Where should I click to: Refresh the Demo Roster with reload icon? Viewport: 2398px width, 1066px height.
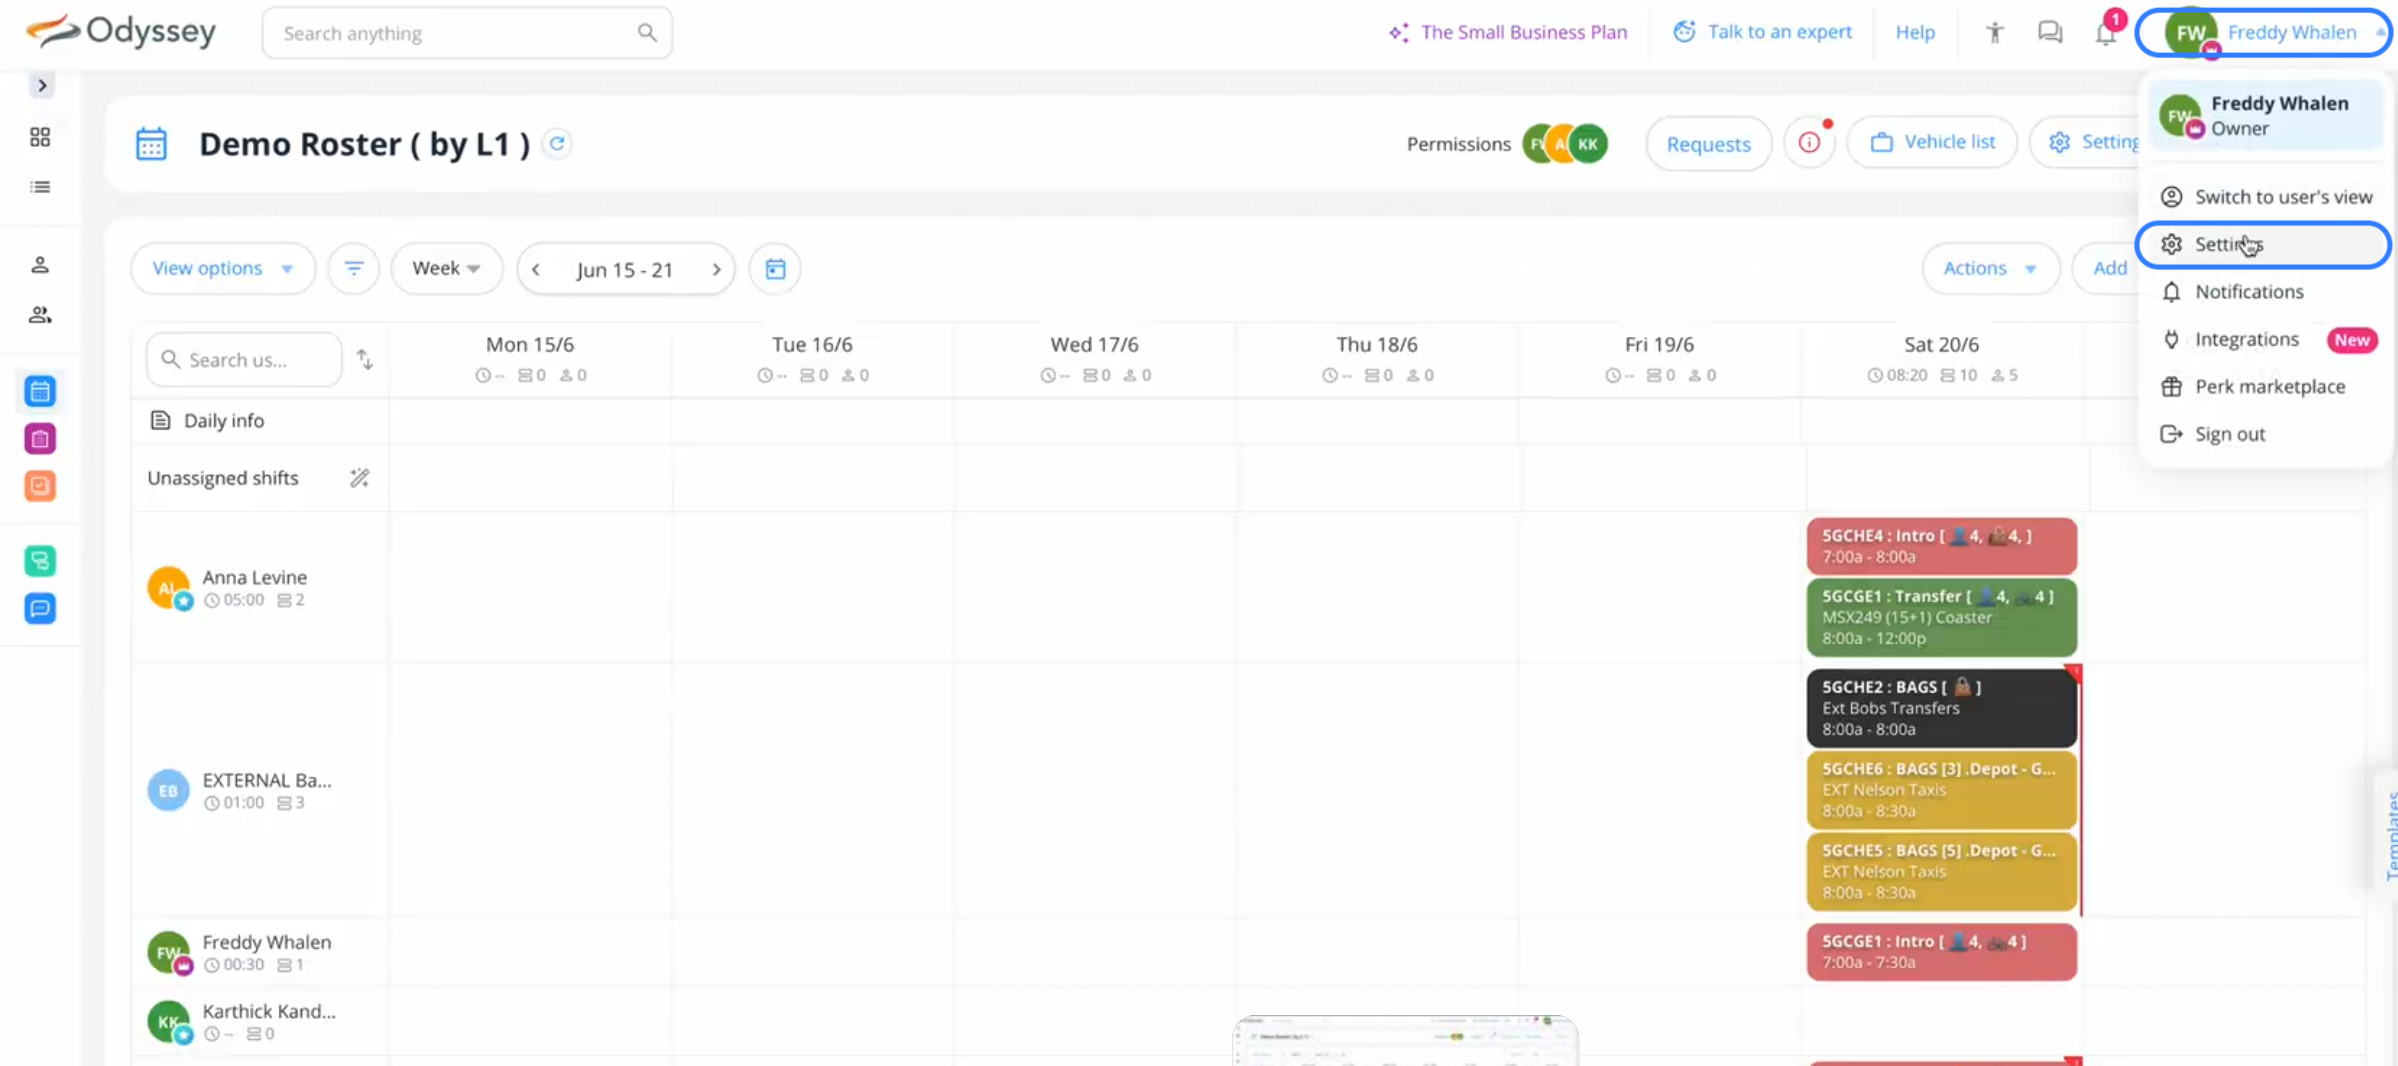tap(557, 144)
